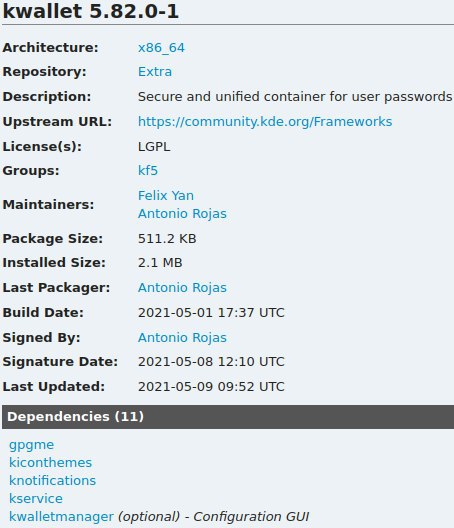Click the kwallet 5.82.0-1 page title
Viewport: 454px width, 528px height.
91,11
